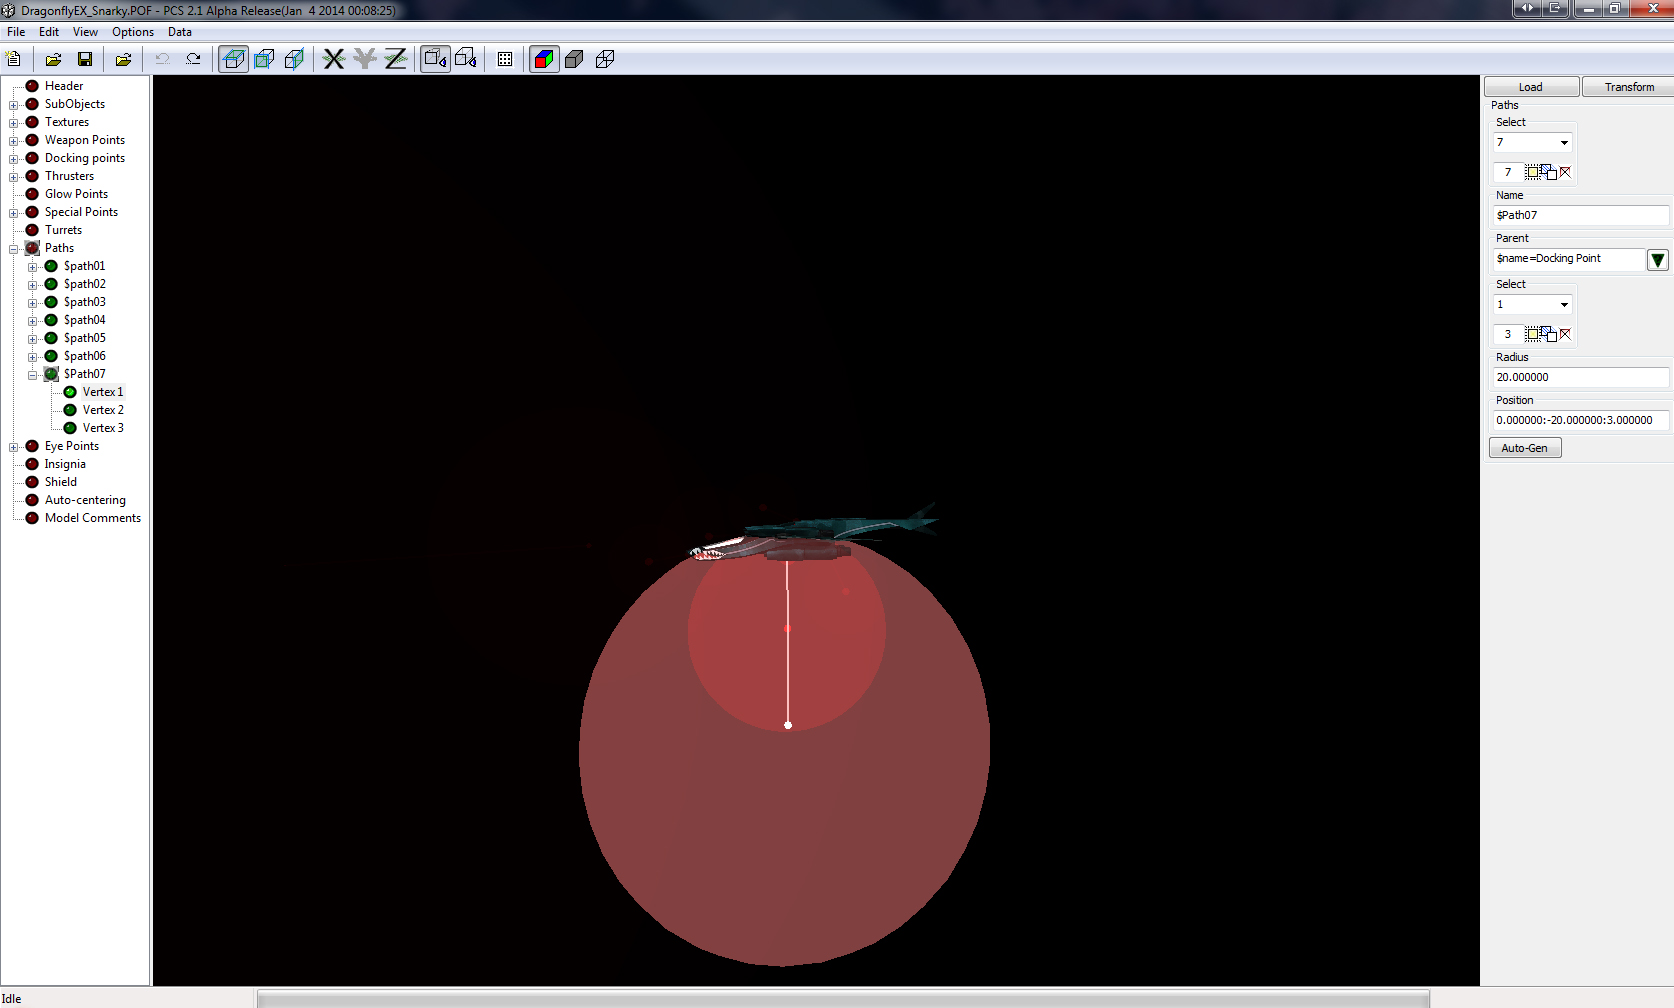Add a new path with the yellow square icon

(1531, 172)
